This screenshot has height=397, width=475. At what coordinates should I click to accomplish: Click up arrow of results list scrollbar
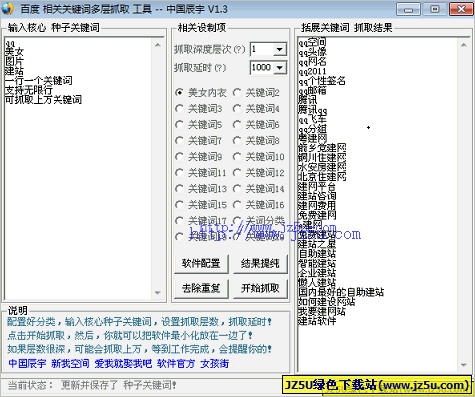463,45
